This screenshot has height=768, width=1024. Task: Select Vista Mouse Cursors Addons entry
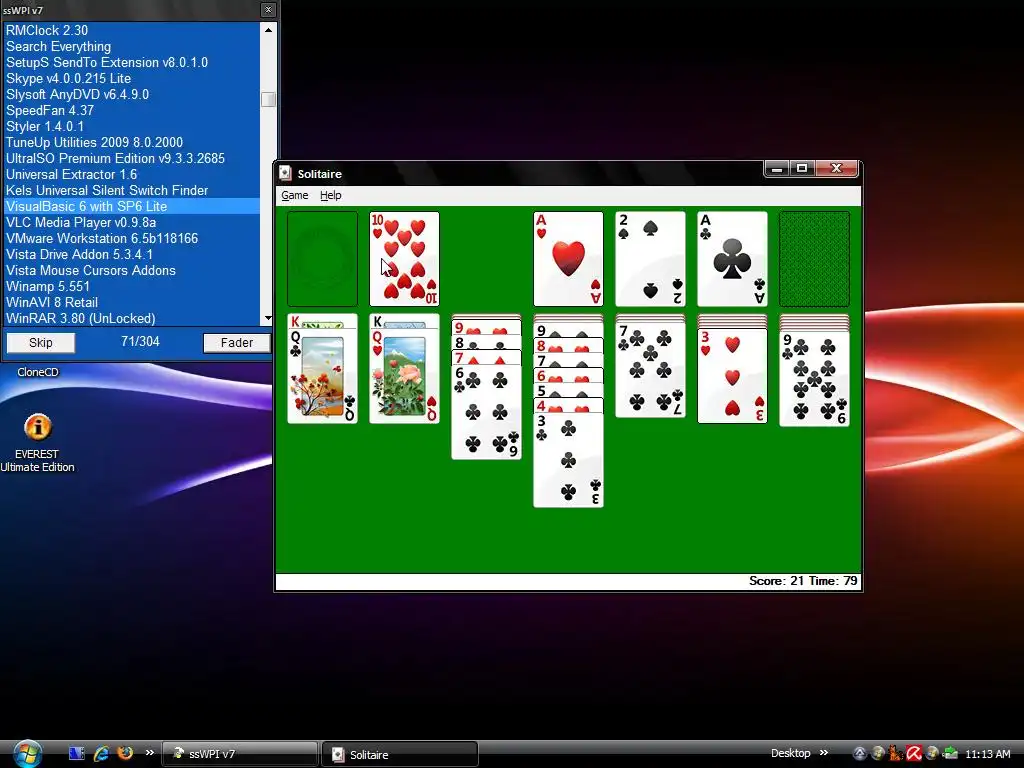132,270
